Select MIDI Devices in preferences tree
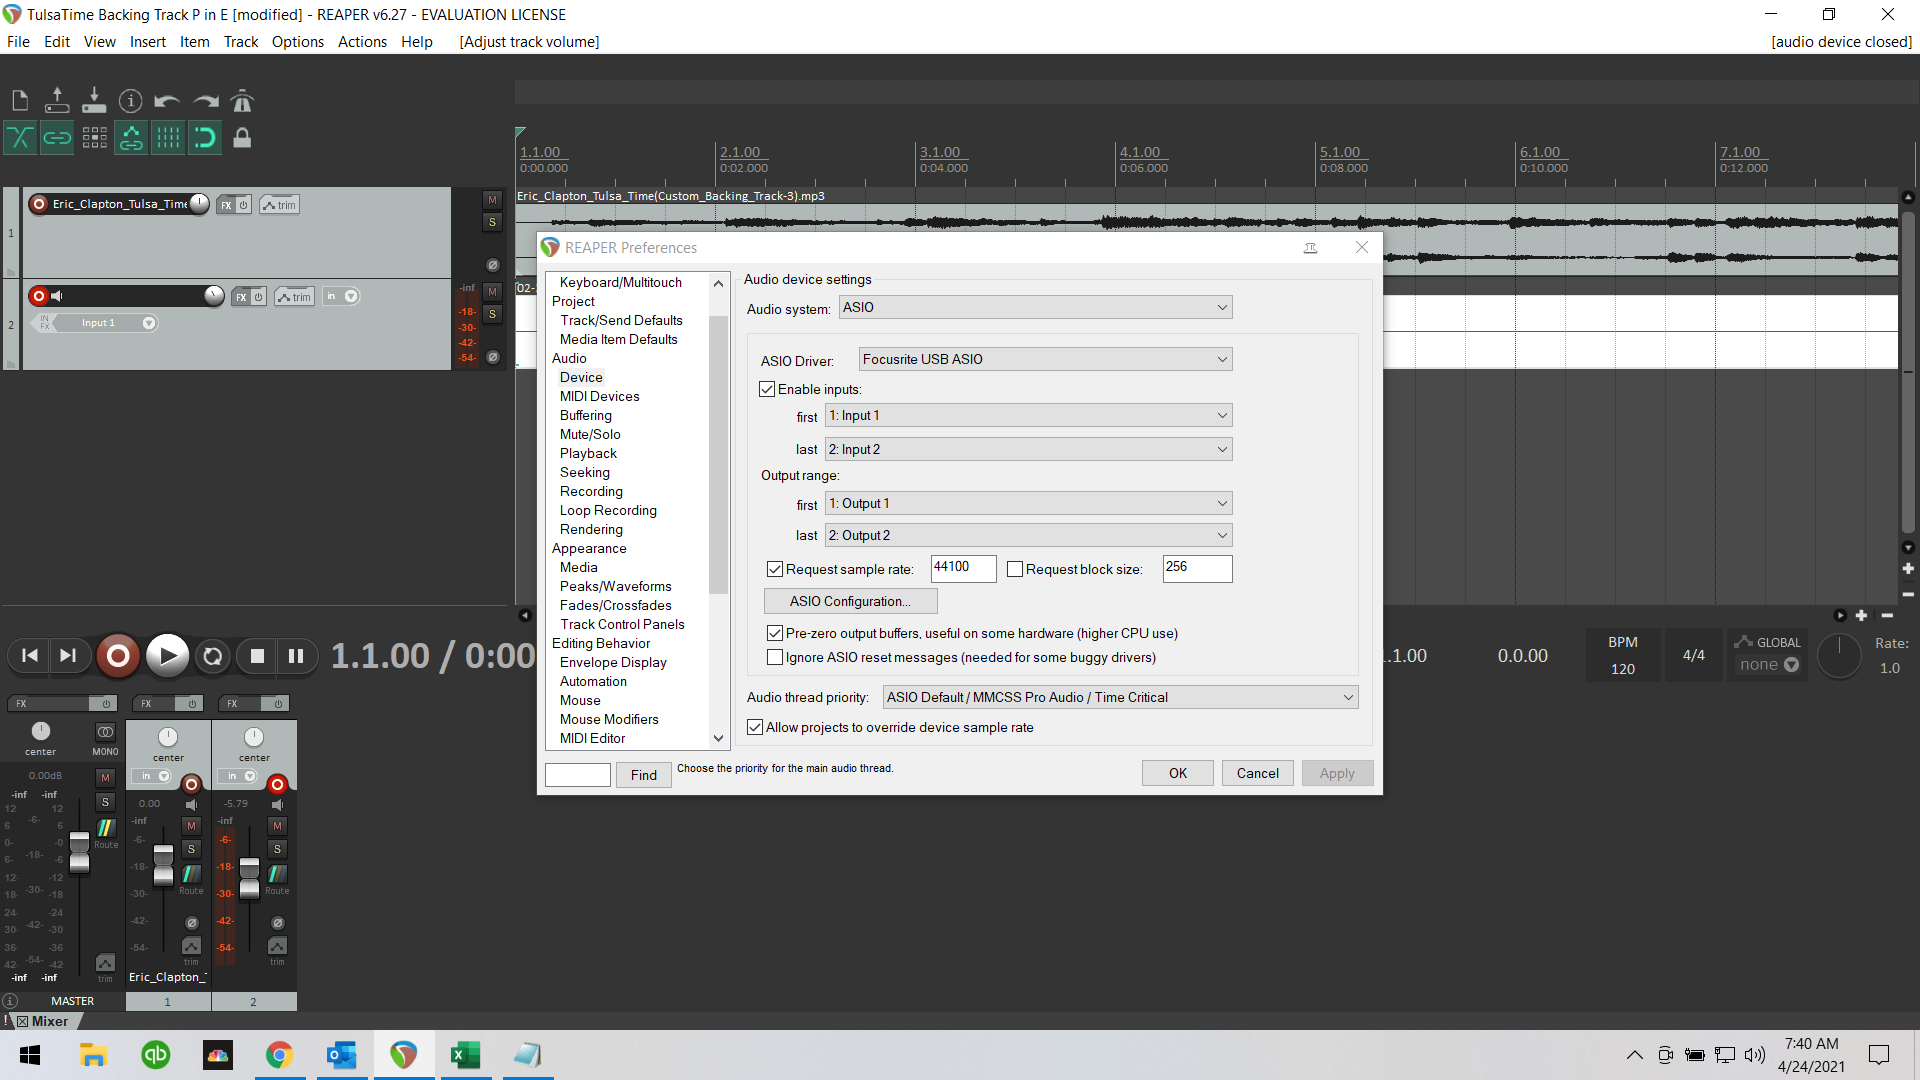This screenshot has height=1080, width=1920. [x=599, y=396]
